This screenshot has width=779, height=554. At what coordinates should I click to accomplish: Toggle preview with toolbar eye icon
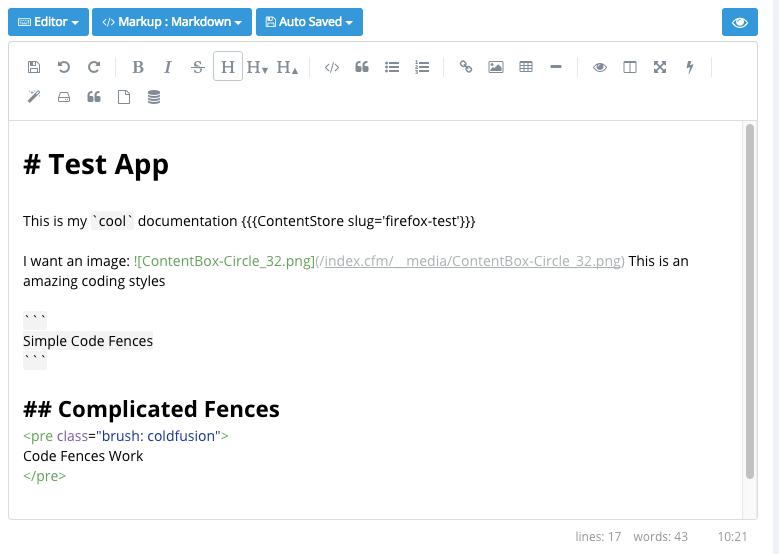(600, 67)
